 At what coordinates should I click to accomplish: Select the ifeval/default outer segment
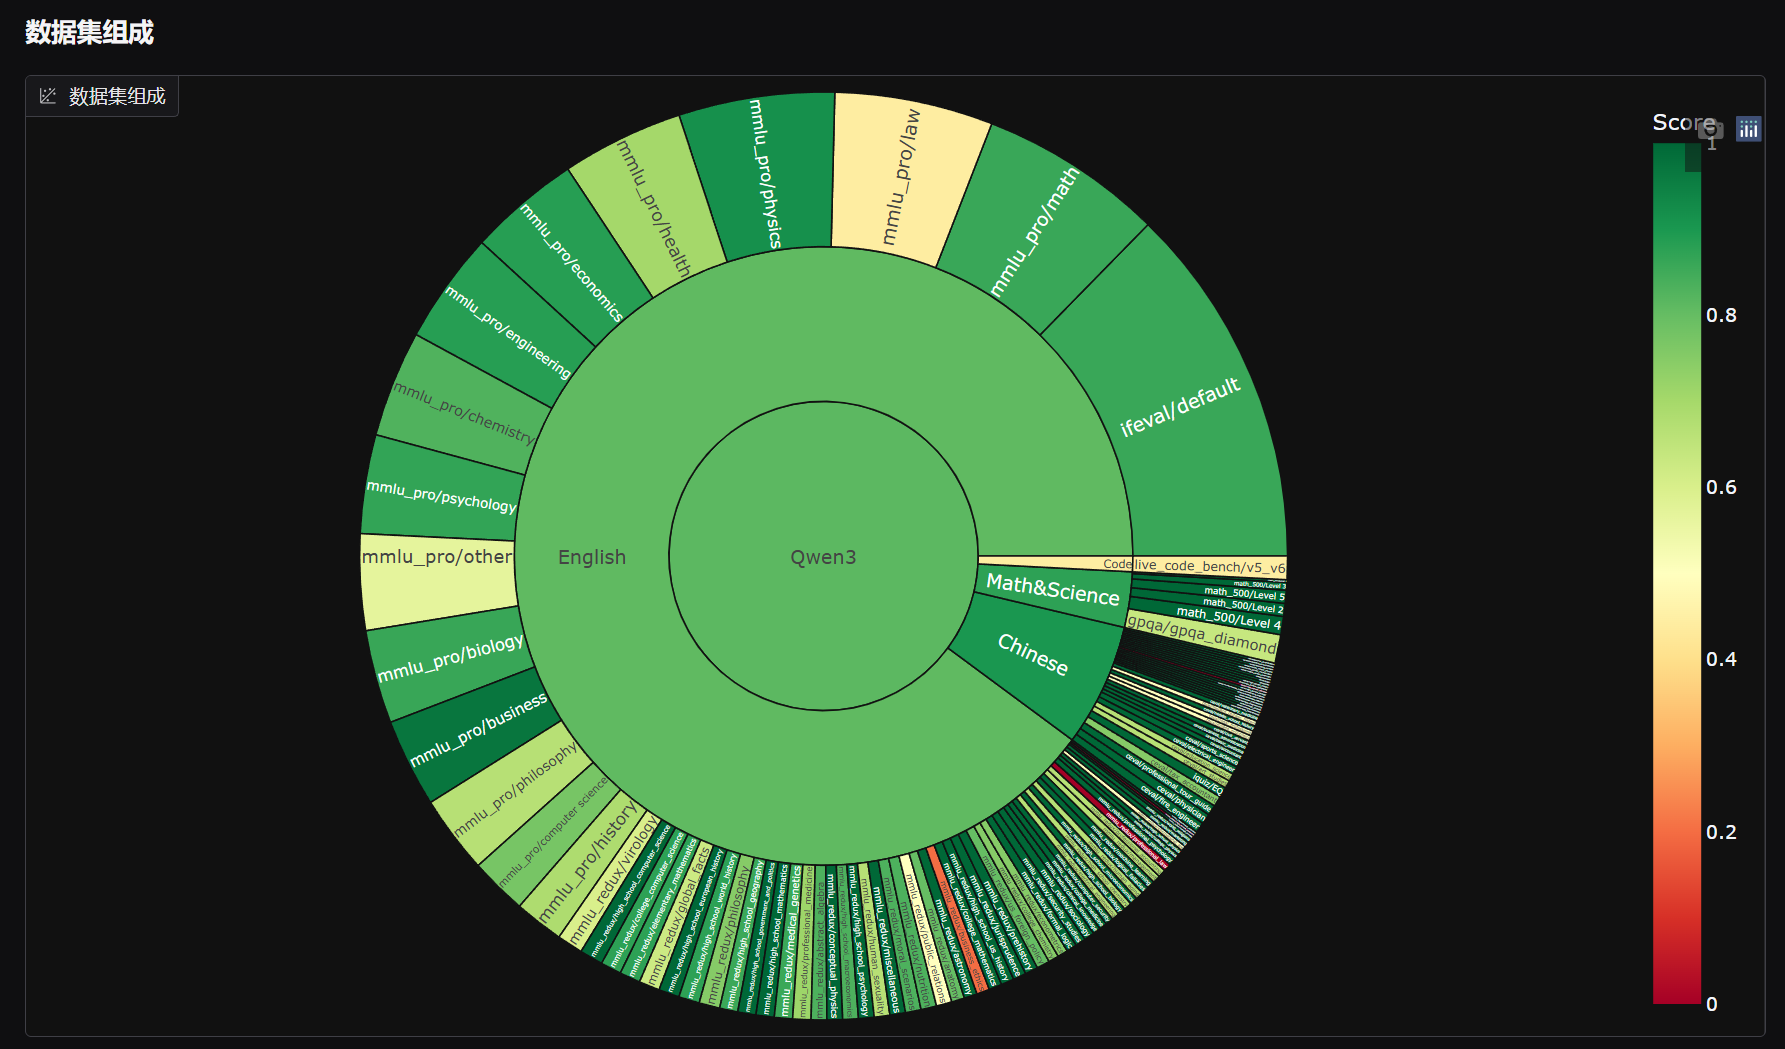coord(1180,407)
